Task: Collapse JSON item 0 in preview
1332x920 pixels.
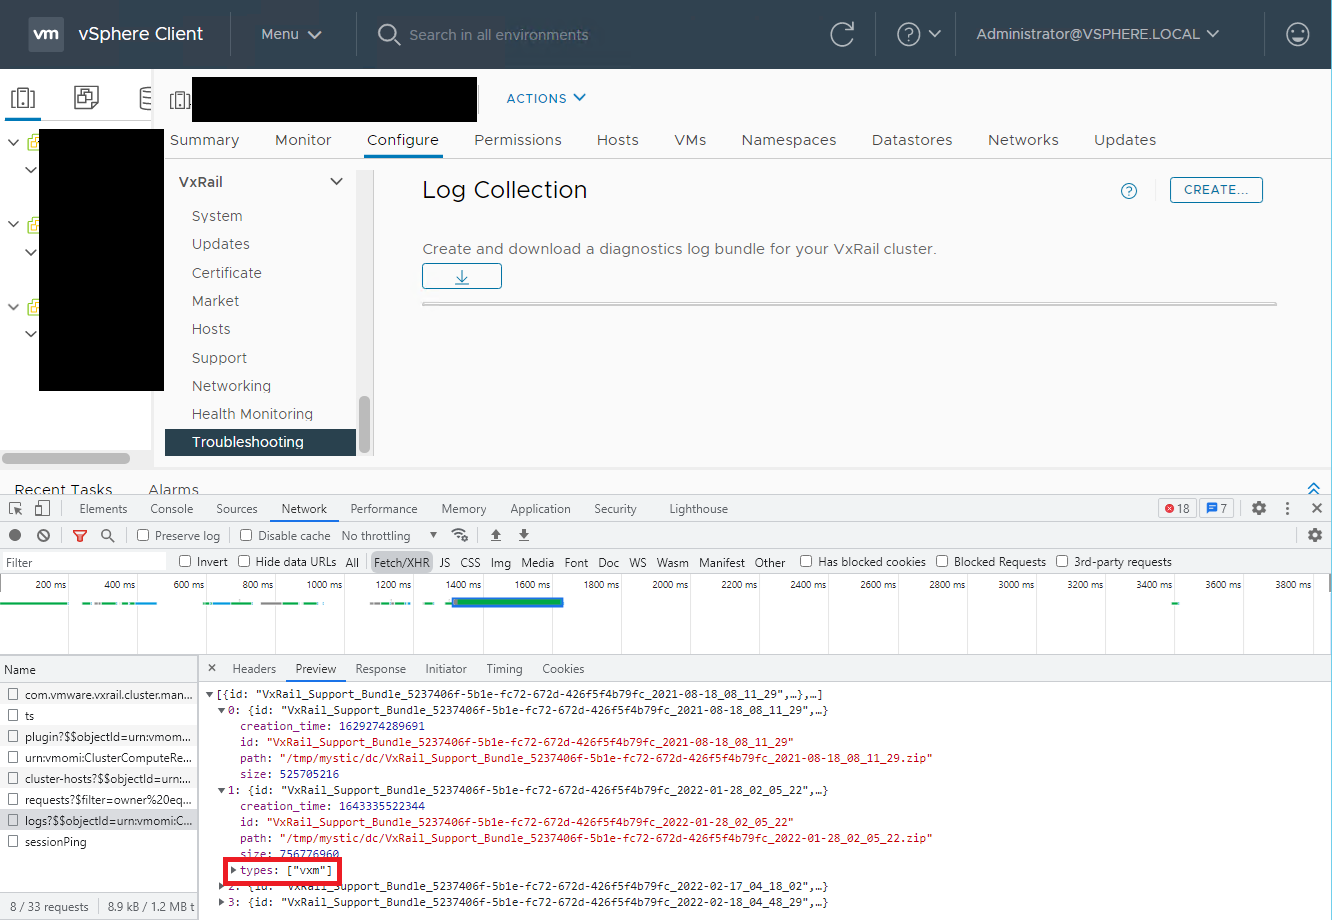Action: click(x=222, y=710)
